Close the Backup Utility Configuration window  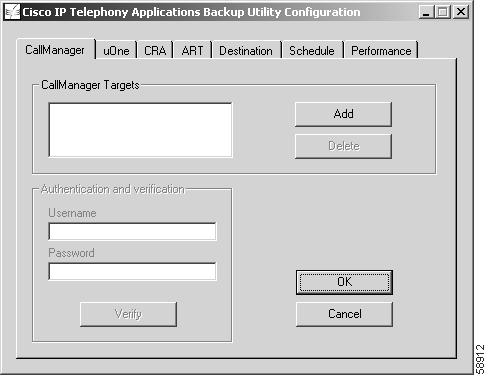(x=461, y=12)
